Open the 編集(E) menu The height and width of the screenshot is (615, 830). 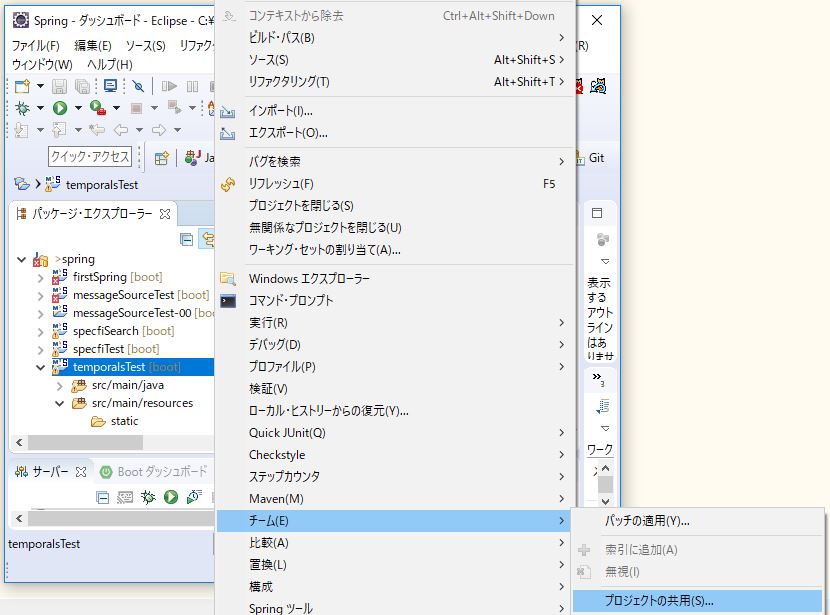point(93,46)
